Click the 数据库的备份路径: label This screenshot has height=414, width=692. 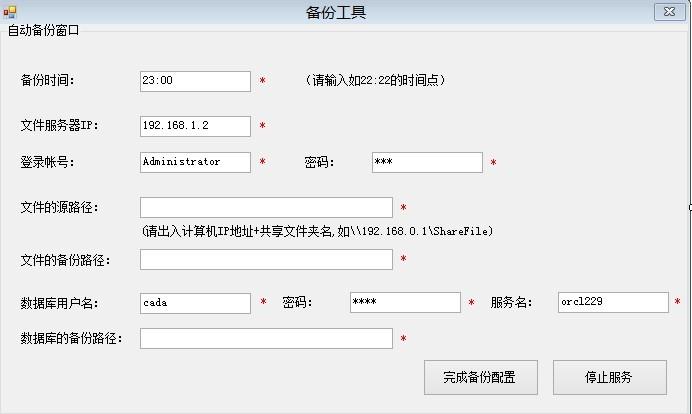pyautogui.click(x=71, y=339)
